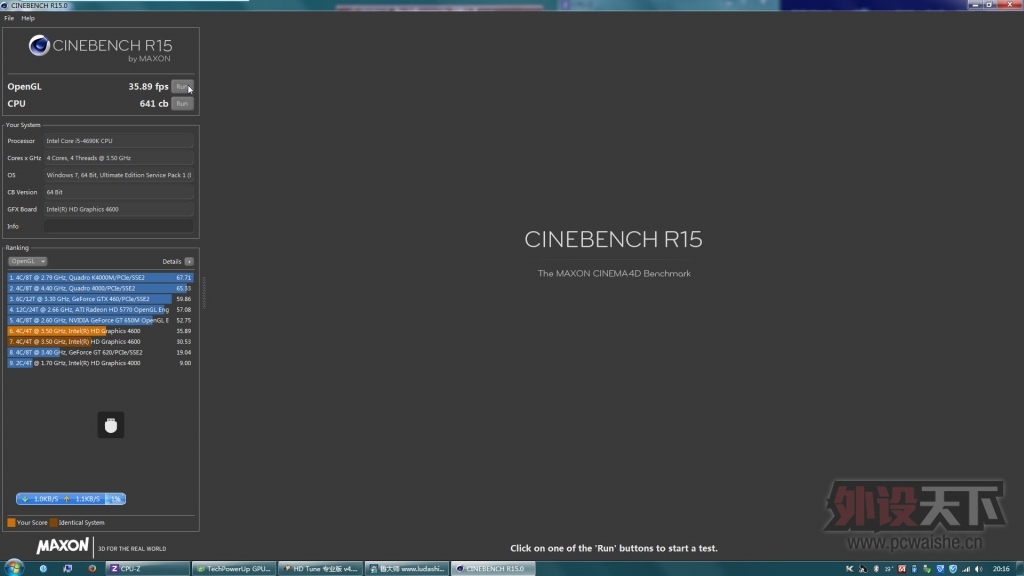Select ranking entry Quadro K4000M 67.71
Screen dimensions: 1024x576
[x=100, y=278]
